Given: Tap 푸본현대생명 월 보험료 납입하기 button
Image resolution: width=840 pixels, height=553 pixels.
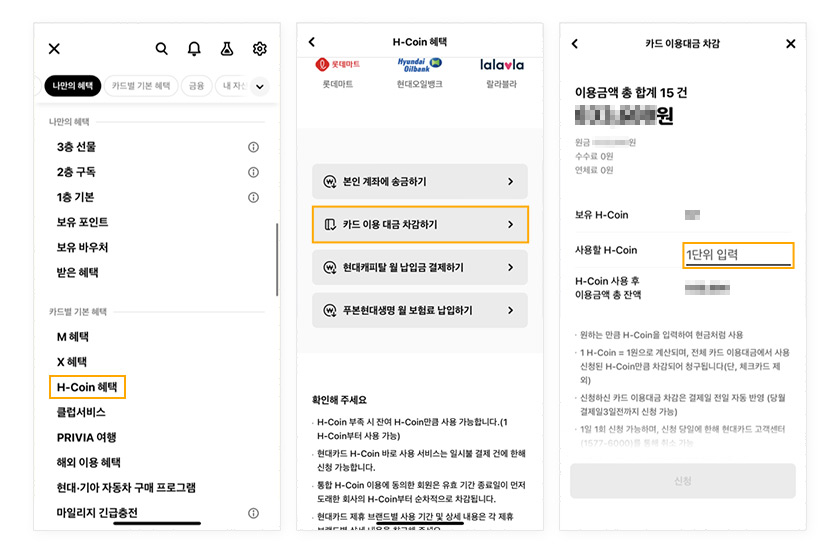Looking at the screenshot, I should pyautogui.click(x=420, y=310).
